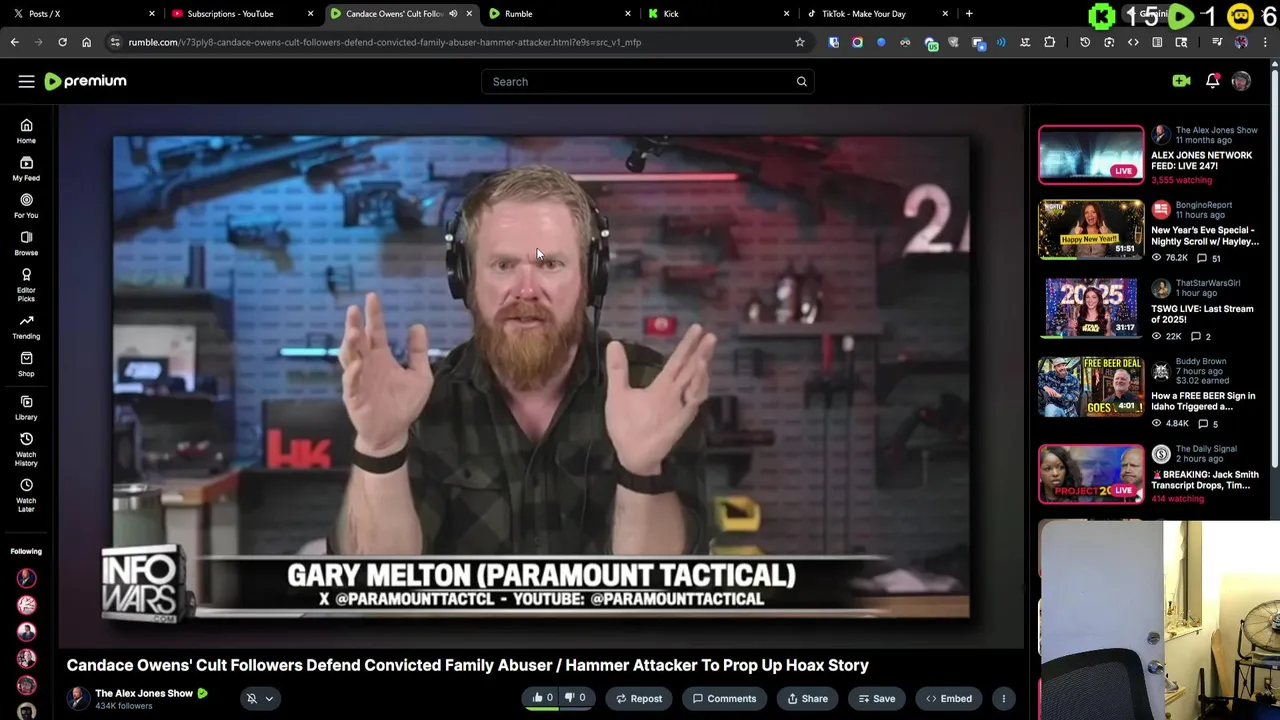
Task: Open the browser extensions puzzle icon
Action: tap(1049, 42)
